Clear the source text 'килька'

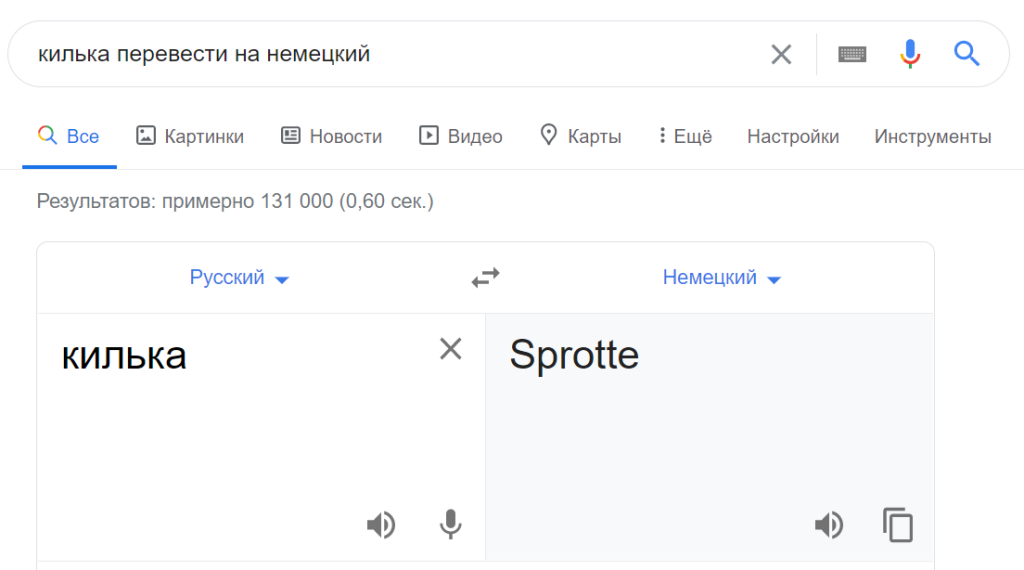point(451,348)
